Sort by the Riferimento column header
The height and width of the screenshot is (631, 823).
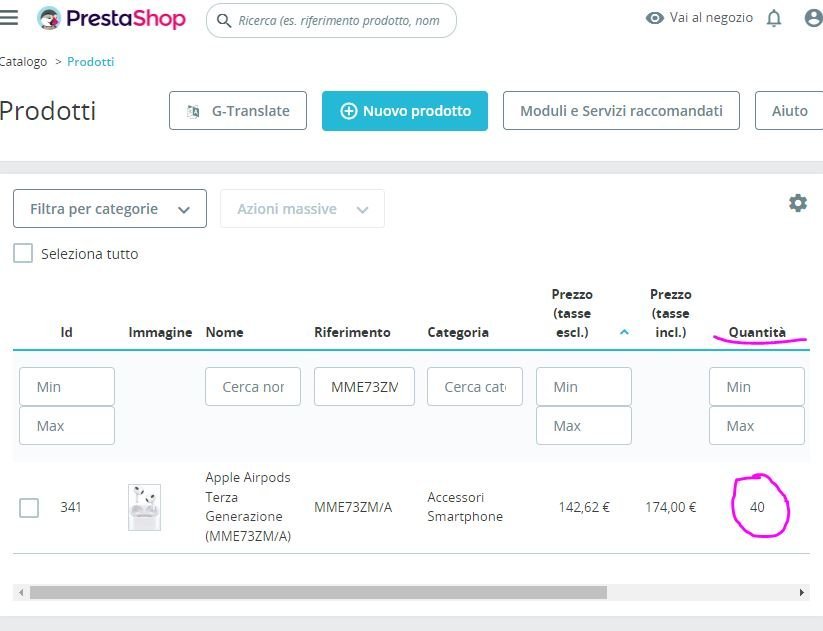click(352, 332)
